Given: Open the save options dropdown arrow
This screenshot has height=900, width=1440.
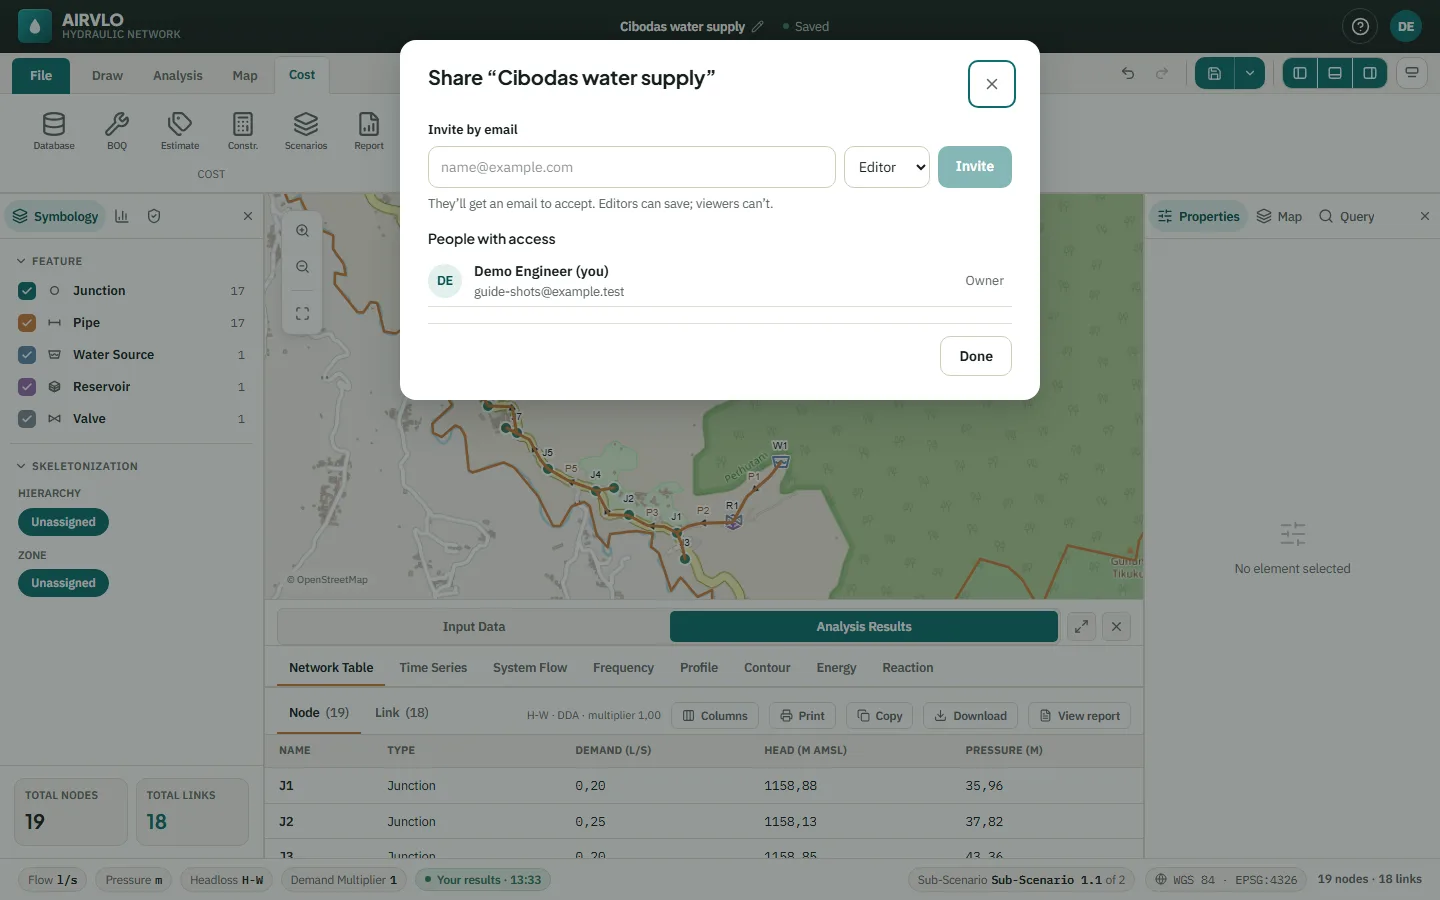Looking at the screenshot, I should tap(1250, 73).
